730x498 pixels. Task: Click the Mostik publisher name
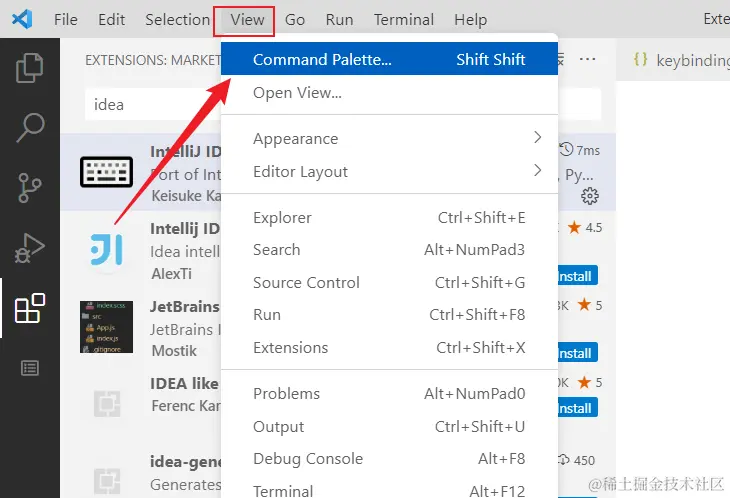tap(174, 350)
